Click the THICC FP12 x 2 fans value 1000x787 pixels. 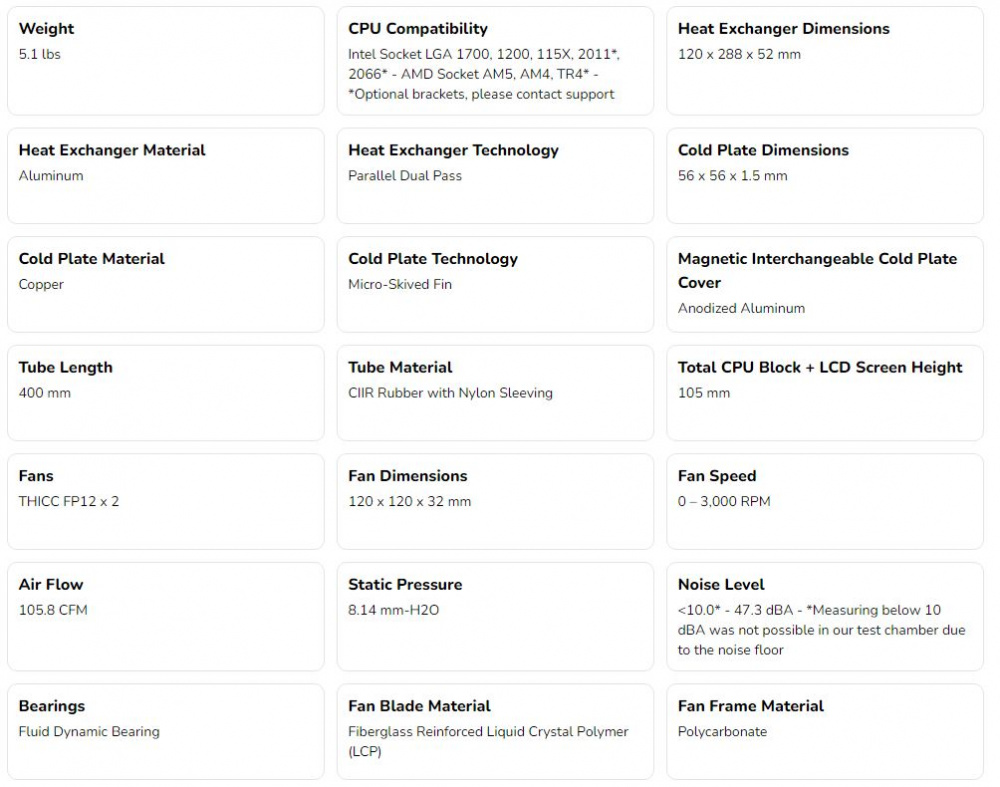point(69,501)
